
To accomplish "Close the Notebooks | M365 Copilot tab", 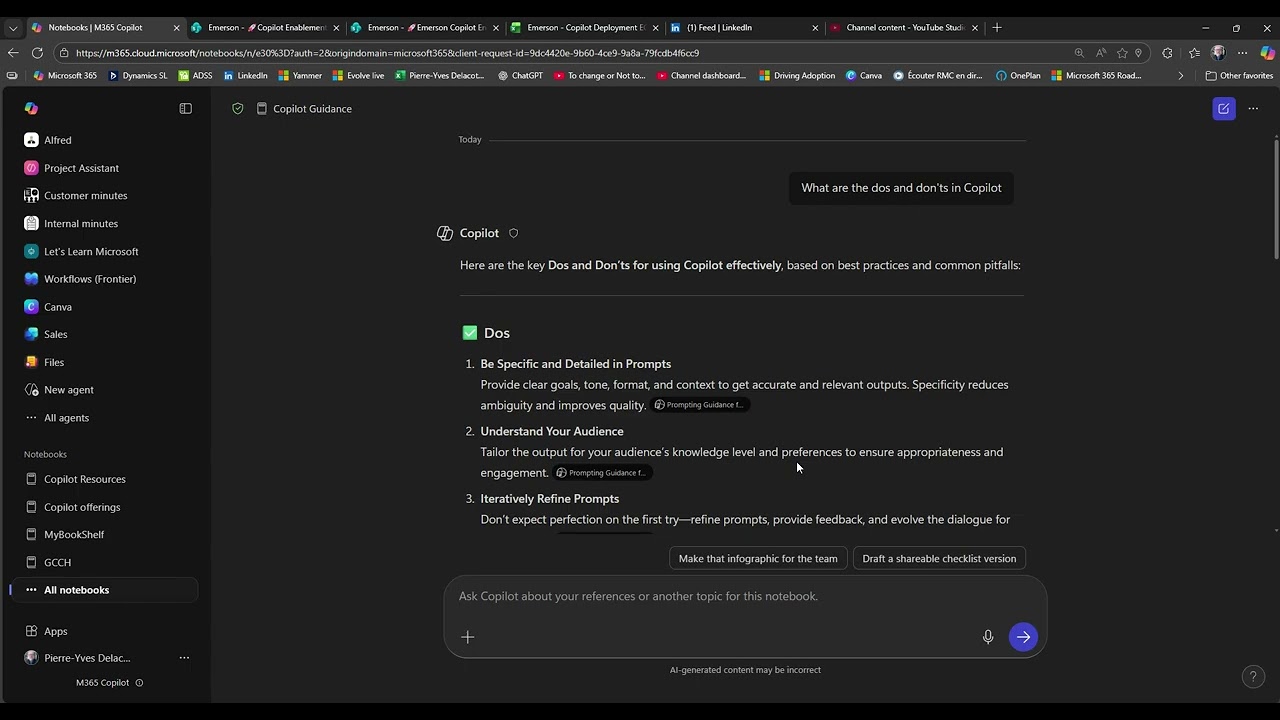I will pyautogui.click(x=176, y=28).
